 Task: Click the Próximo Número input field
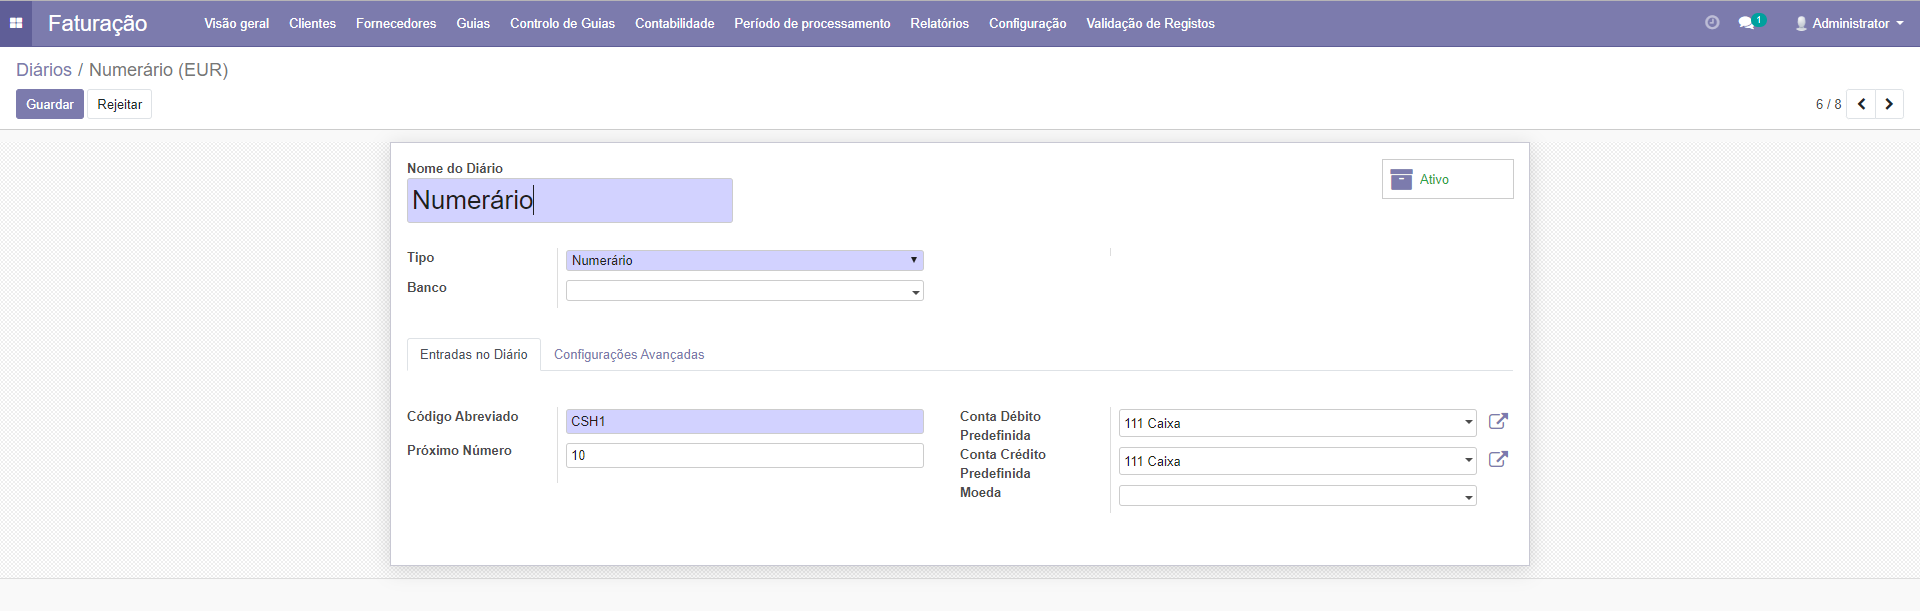pyautogui.click(x=744, y=456)
